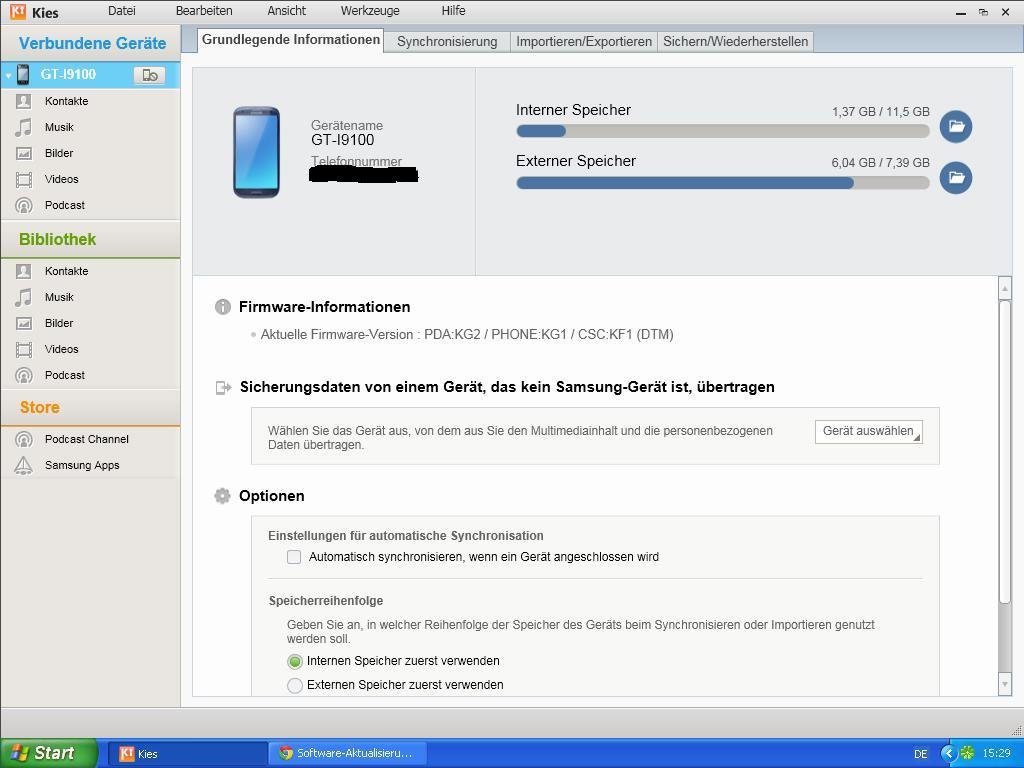Click the Aktuelle Firmware-Version line

click(467, 334)
